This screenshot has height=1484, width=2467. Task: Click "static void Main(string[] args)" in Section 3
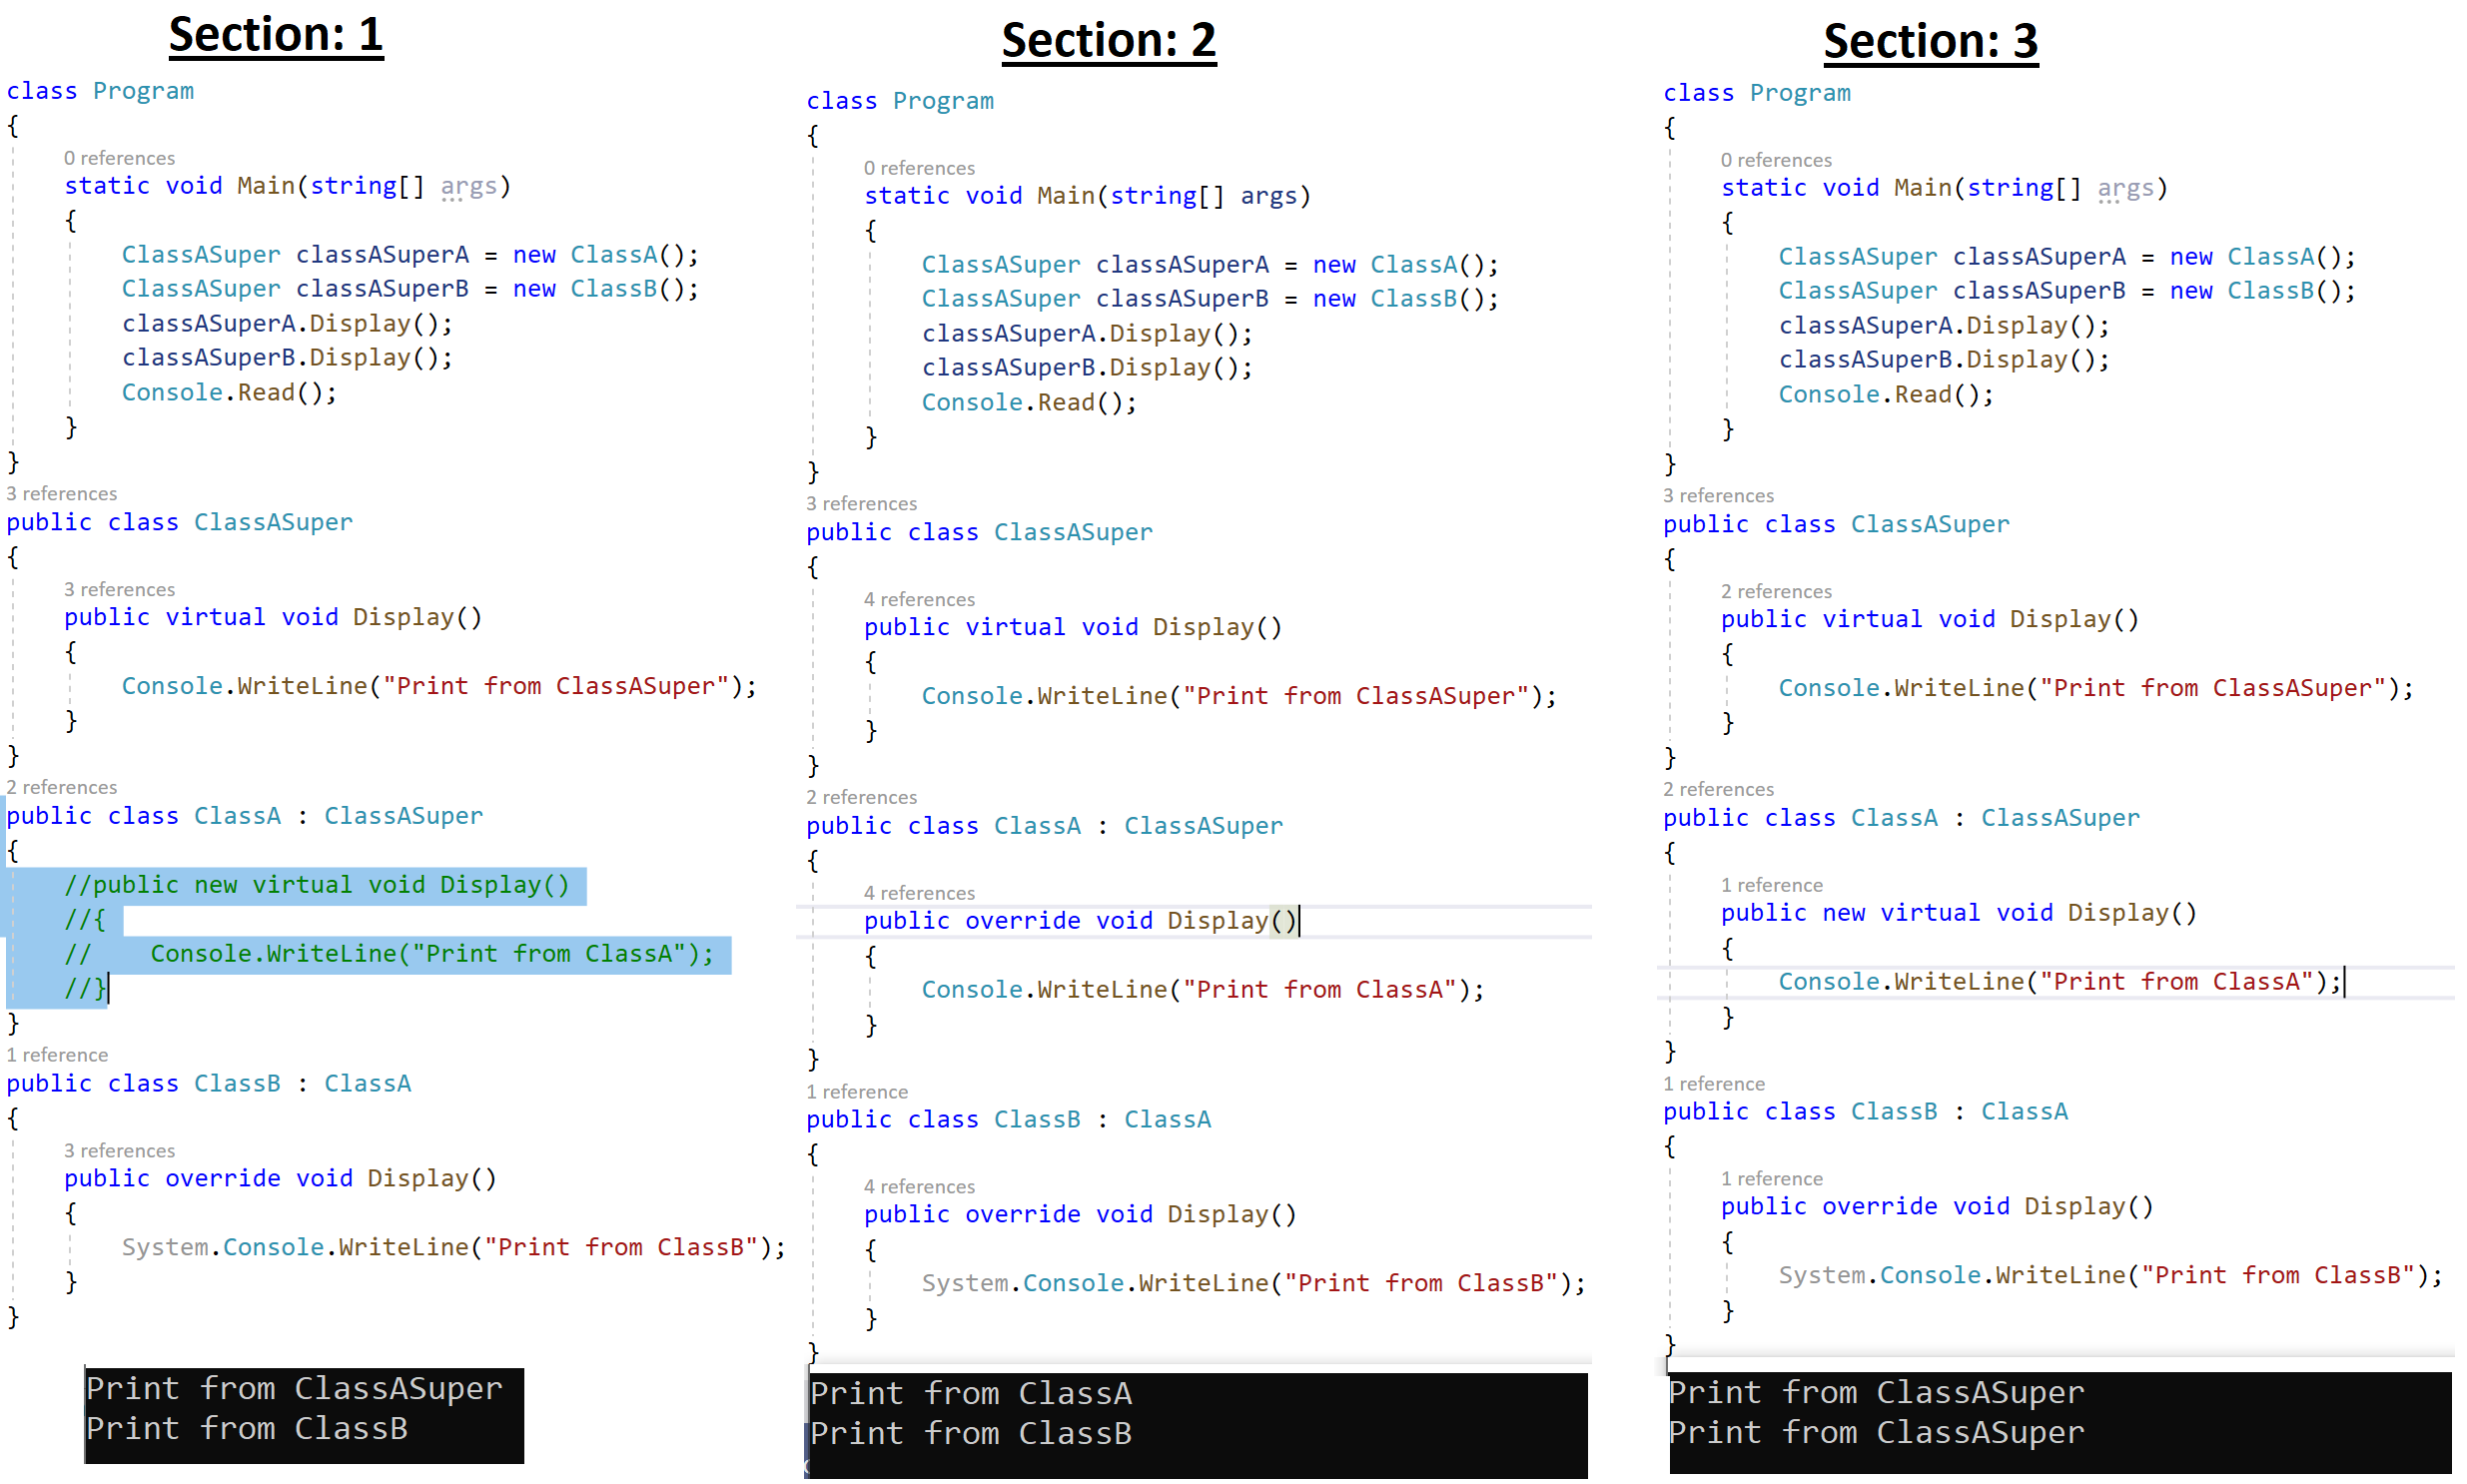[1944, 188]
